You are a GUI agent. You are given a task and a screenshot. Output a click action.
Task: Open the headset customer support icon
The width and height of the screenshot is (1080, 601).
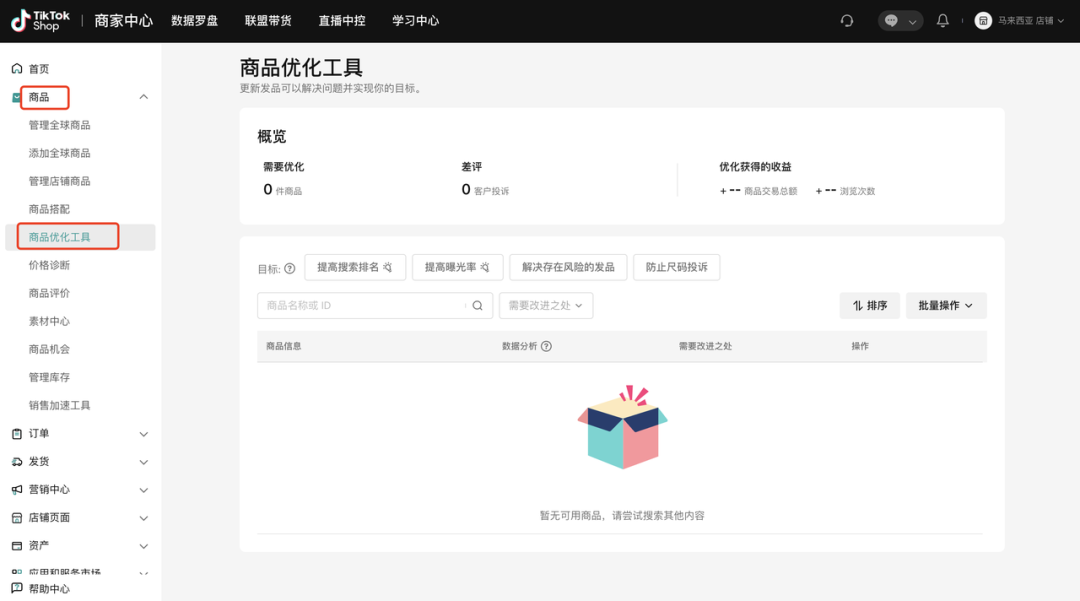click(x=846, y=20)
